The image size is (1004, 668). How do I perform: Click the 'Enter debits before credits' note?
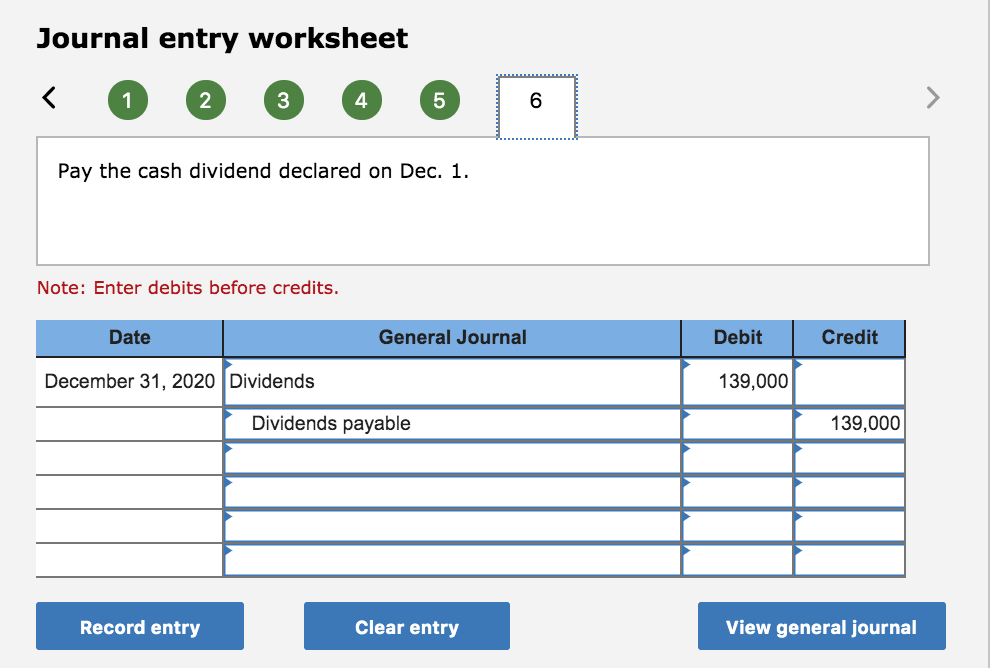pos(188,288)
